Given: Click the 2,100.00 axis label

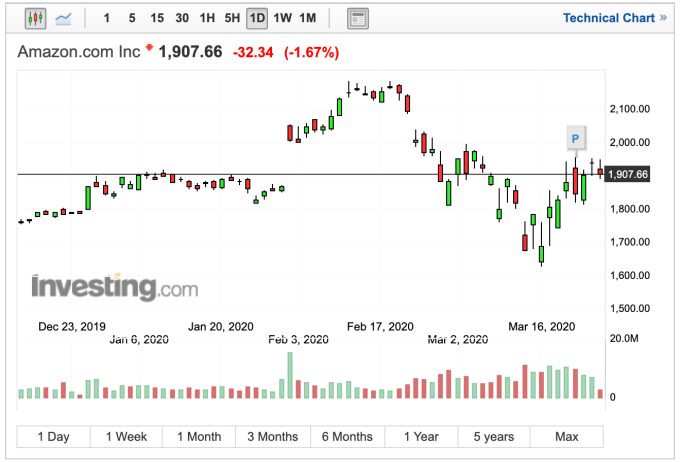Looking at the screenshot, I should pos(630,109).
